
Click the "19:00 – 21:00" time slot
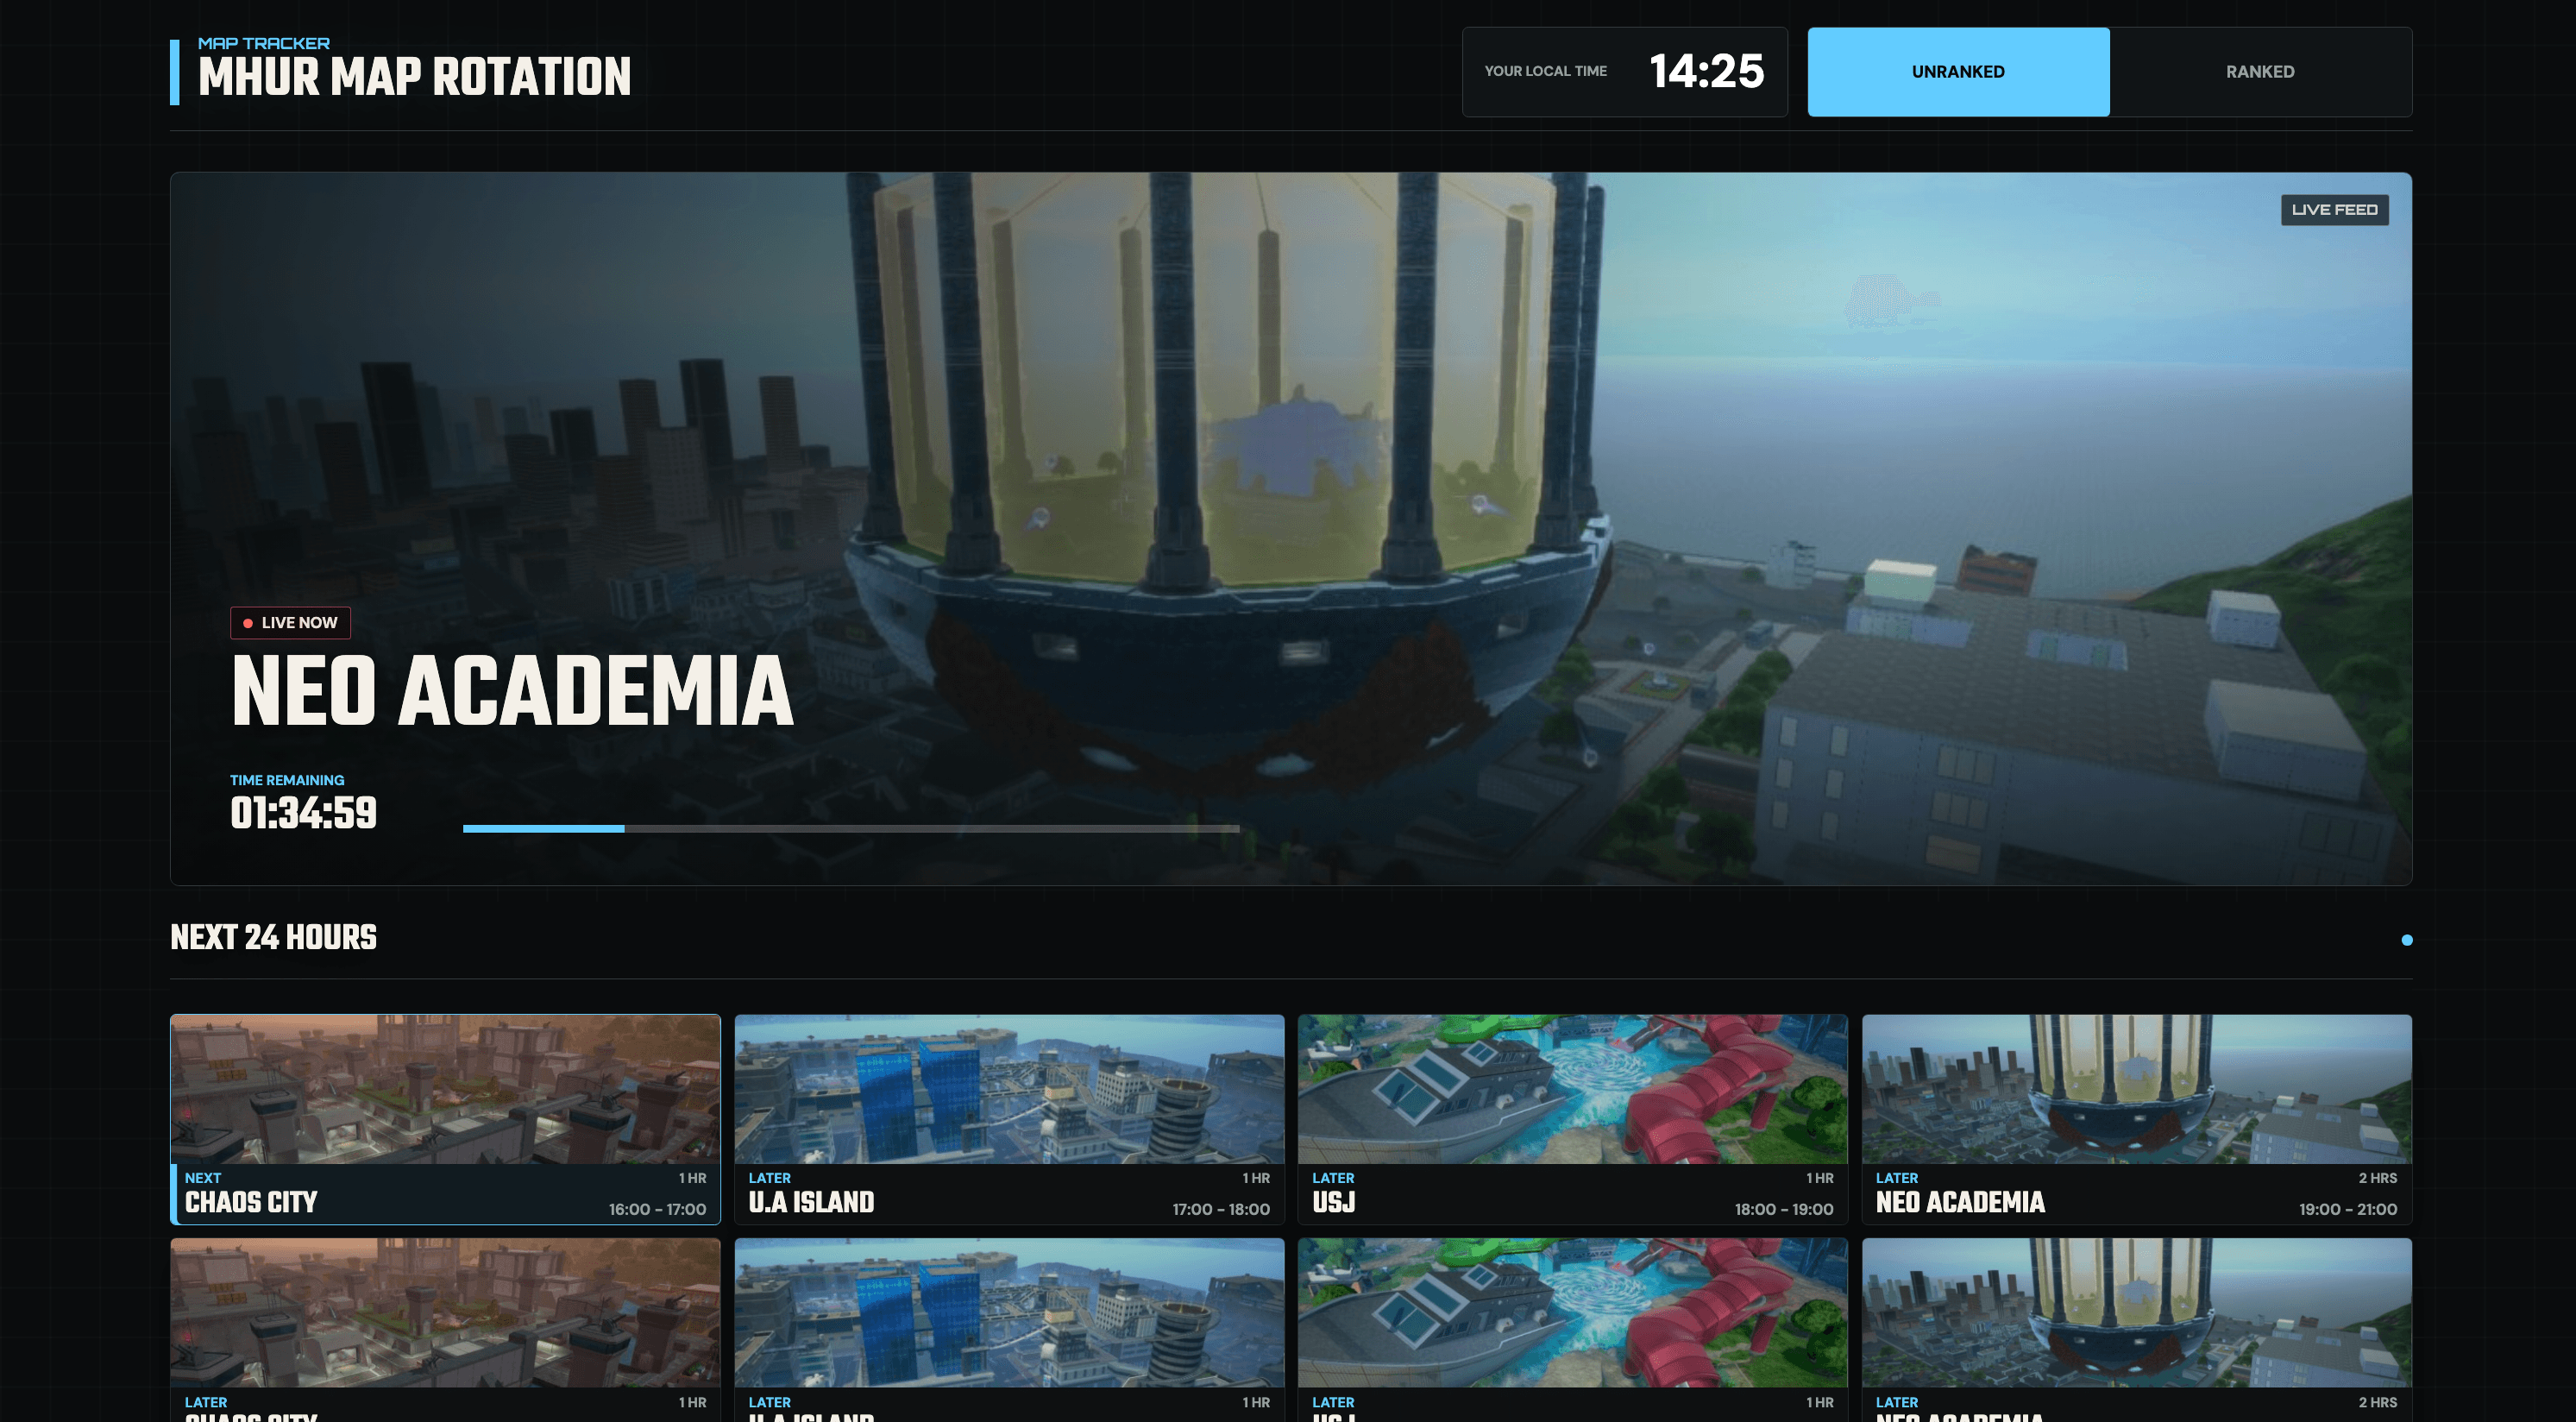(x=2348, y=1209)
